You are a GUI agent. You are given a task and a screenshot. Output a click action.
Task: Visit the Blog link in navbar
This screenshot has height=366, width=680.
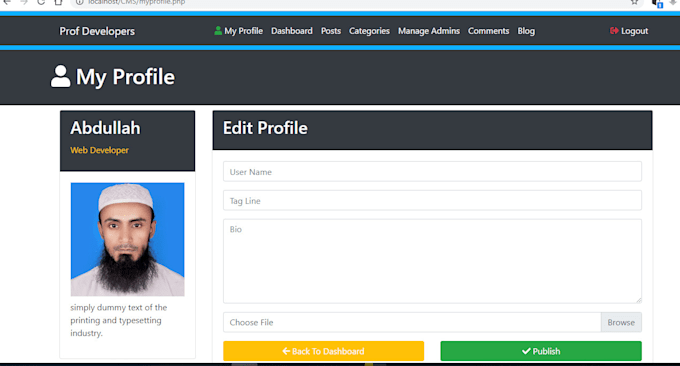click(x=526, y=31)
